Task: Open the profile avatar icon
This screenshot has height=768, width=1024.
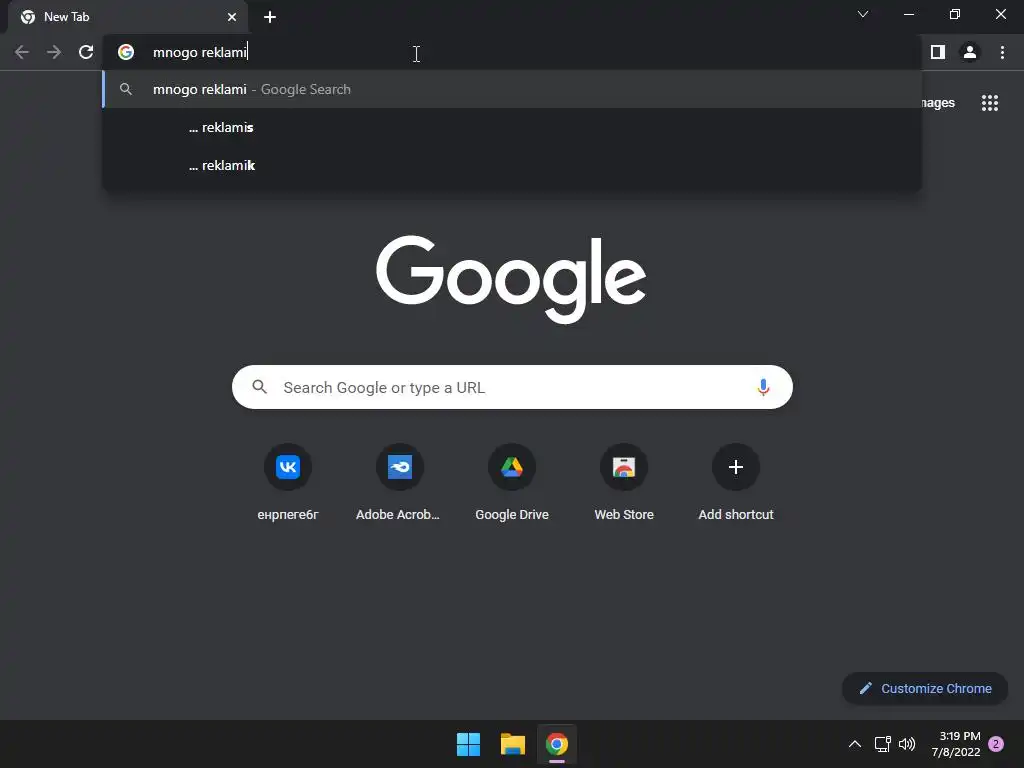Action: point(970,52)
